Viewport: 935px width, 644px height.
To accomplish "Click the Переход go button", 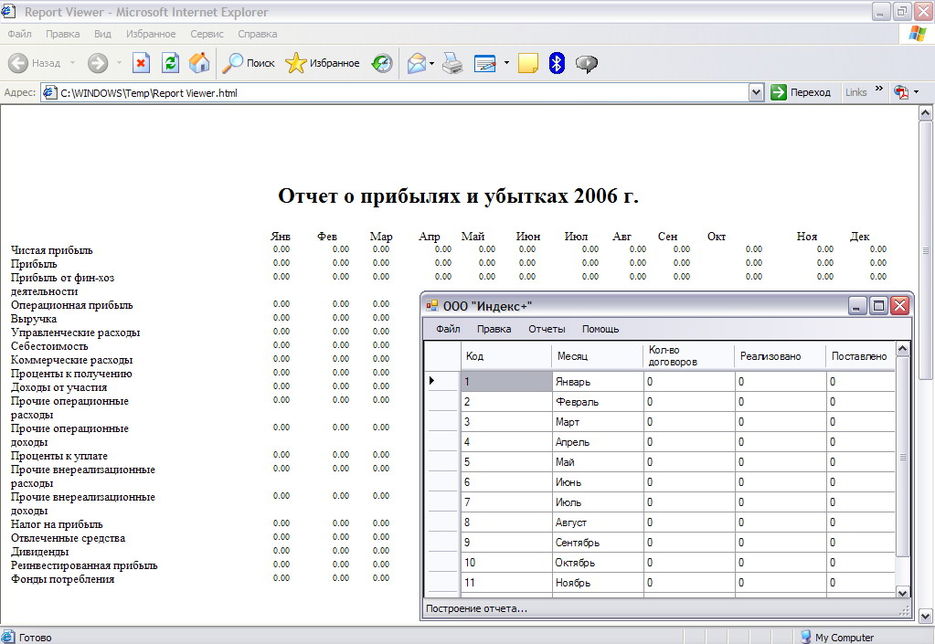I will pyautogui.click(x=800, y=92).
